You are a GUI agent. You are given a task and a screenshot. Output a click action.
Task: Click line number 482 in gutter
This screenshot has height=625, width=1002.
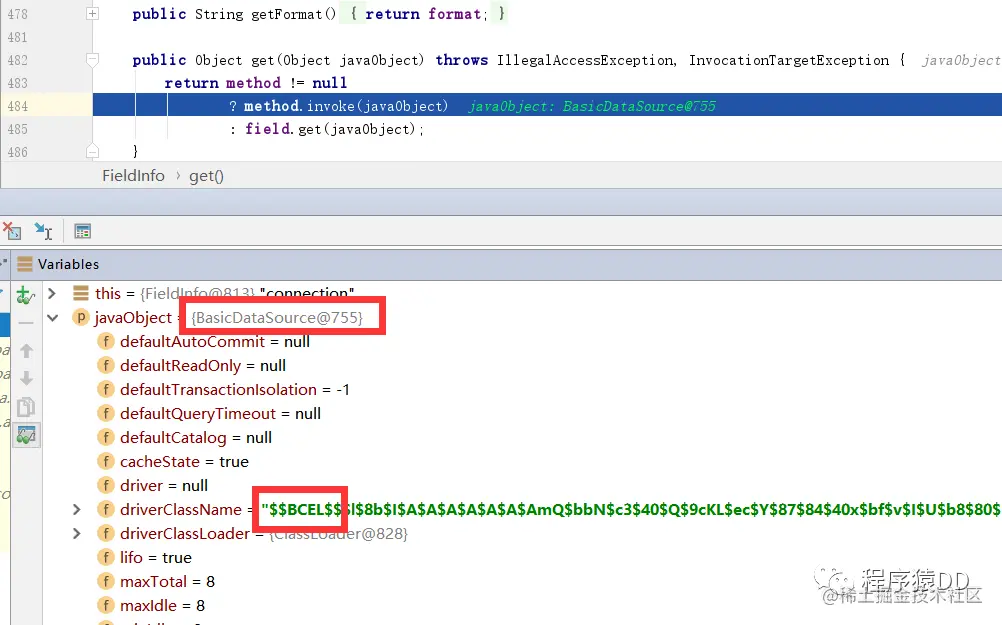point(18,60)
